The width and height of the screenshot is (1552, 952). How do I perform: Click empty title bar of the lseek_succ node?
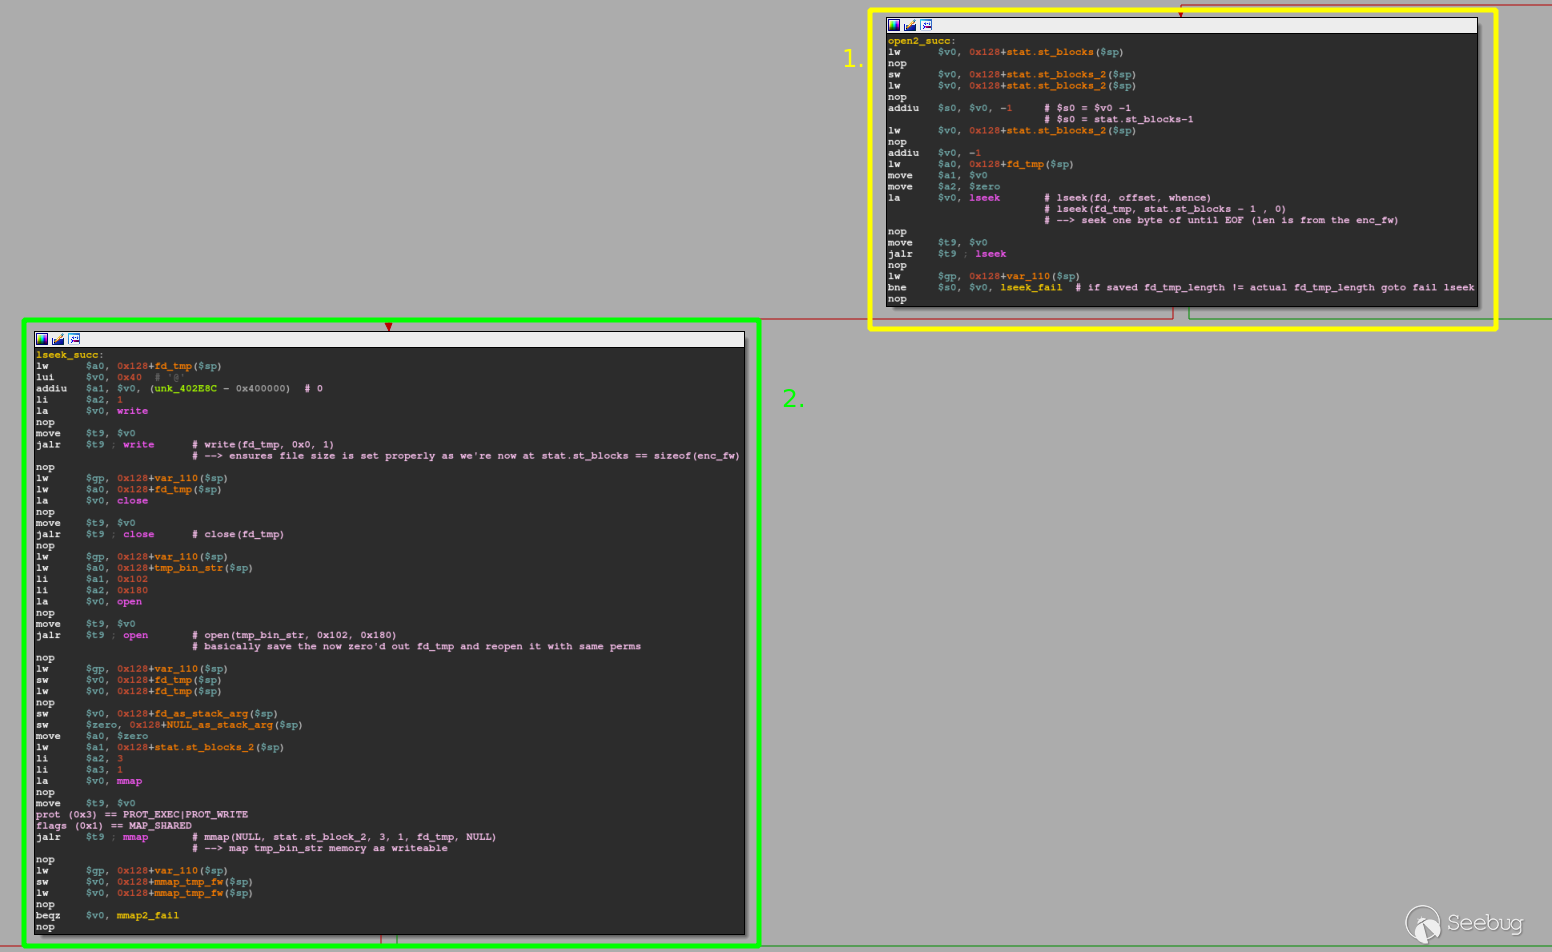click(400, 339)
